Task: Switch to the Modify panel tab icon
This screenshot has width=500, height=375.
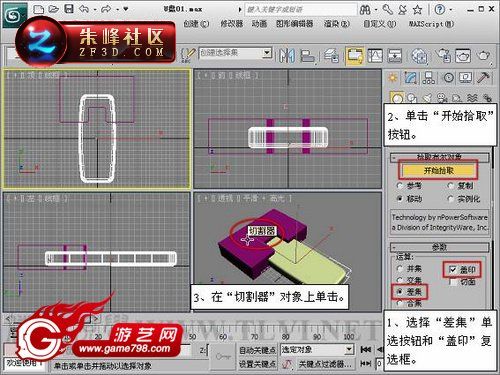Action: coord(411,78)
